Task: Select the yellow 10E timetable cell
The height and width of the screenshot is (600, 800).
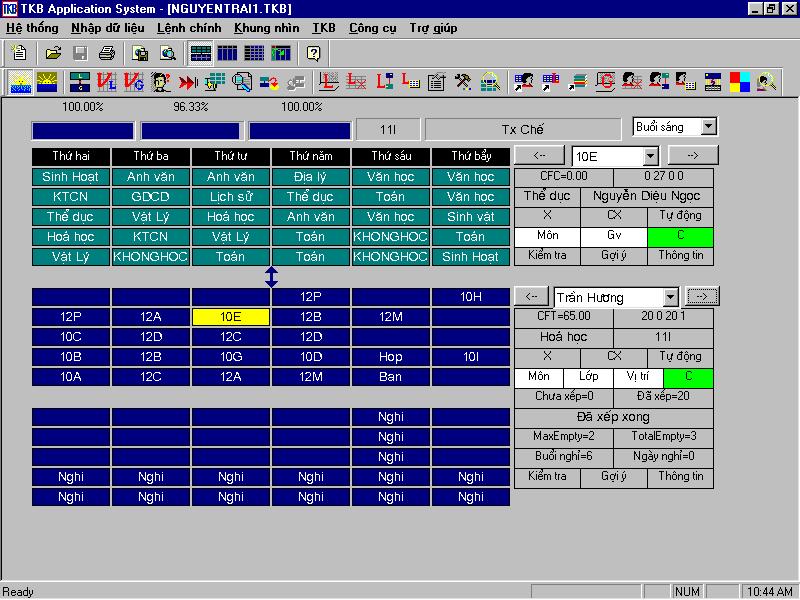Action: click(x=231, y=317)
